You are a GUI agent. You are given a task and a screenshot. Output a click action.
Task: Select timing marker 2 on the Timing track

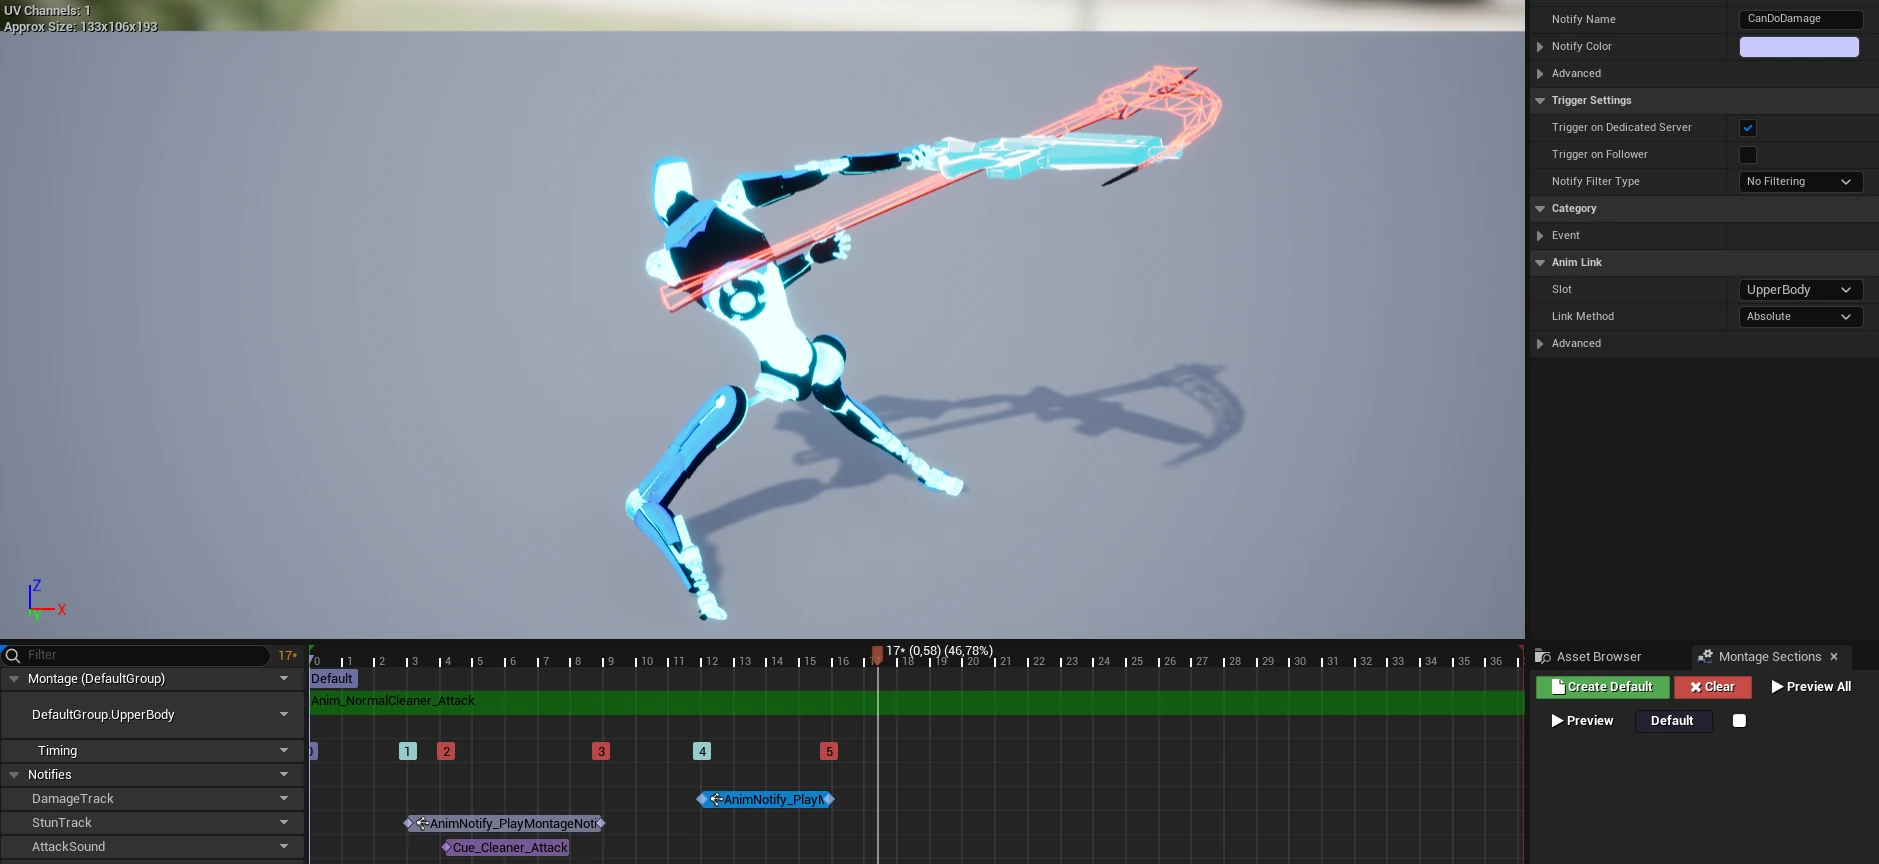(x=446, y=751)
